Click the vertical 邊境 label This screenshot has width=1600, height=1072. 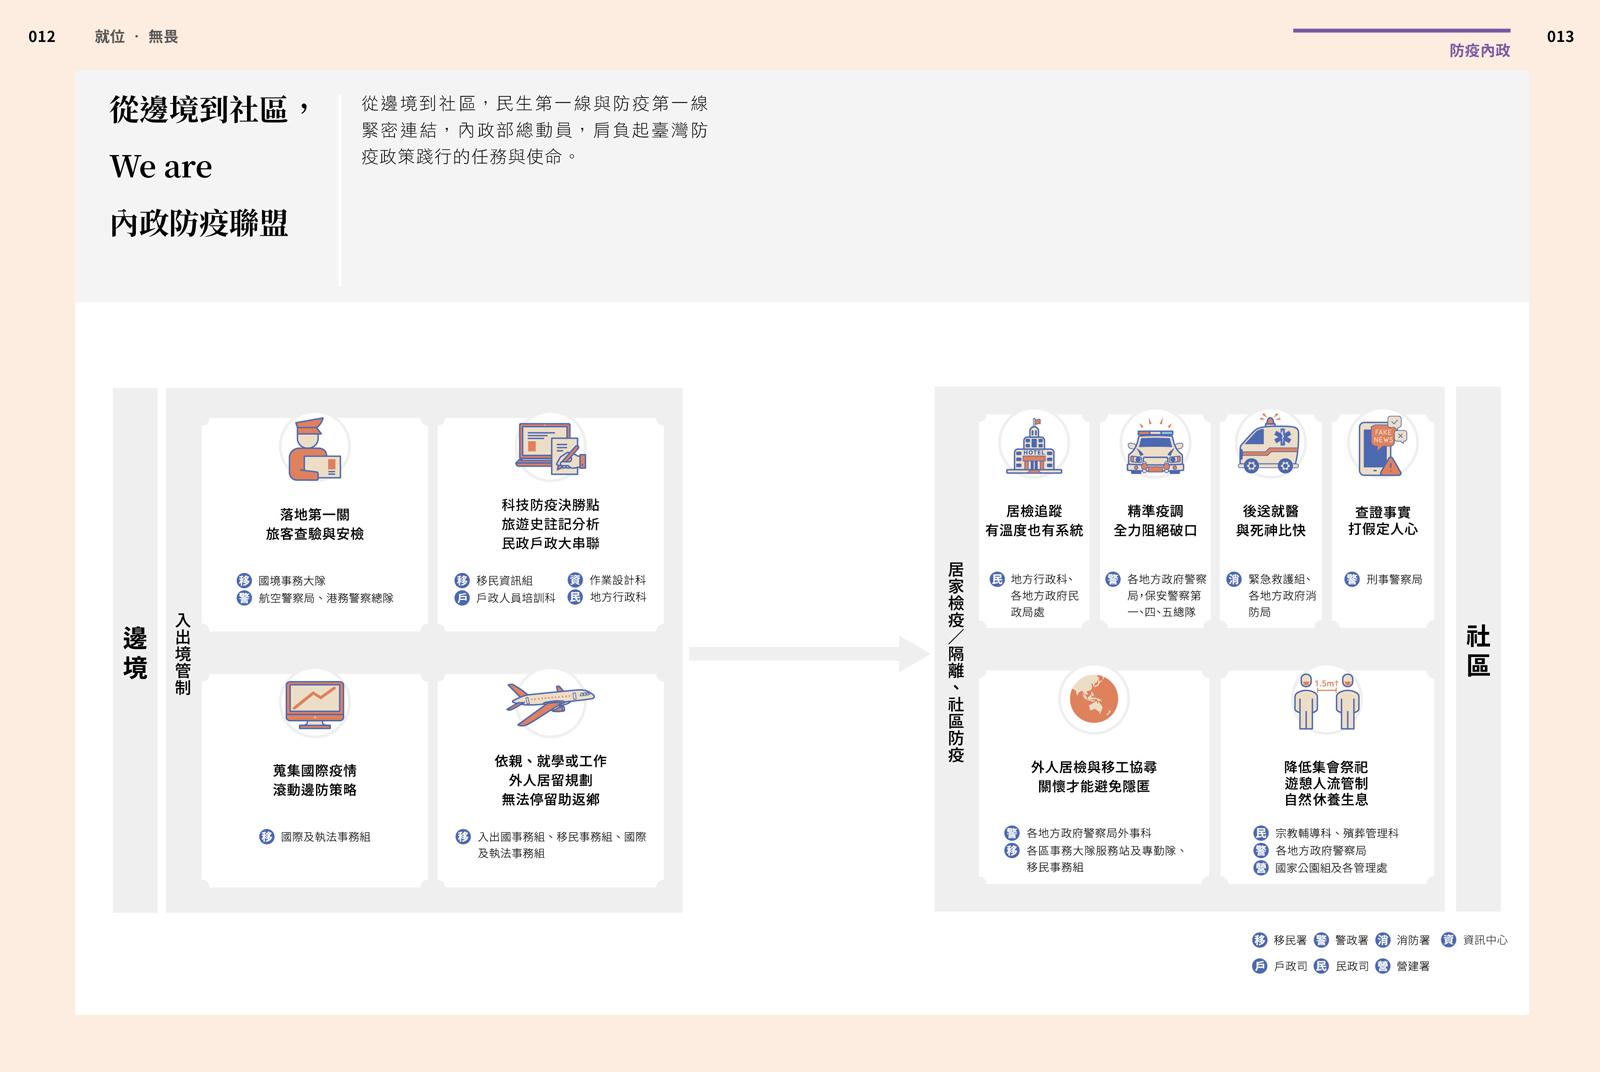click(135, 653)
